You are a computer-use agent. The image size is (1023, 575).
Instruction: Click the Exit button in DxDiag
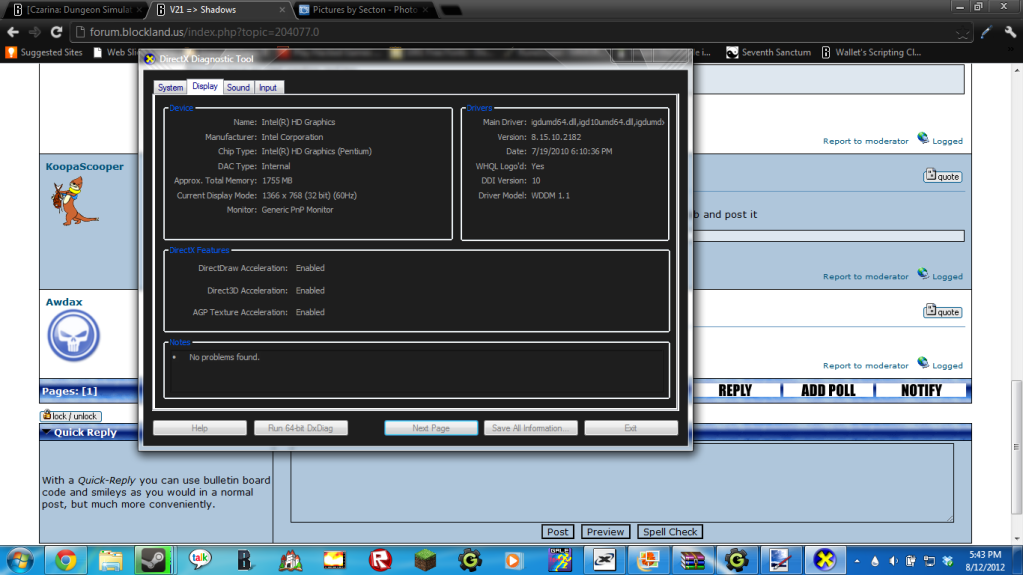(631, 428)
